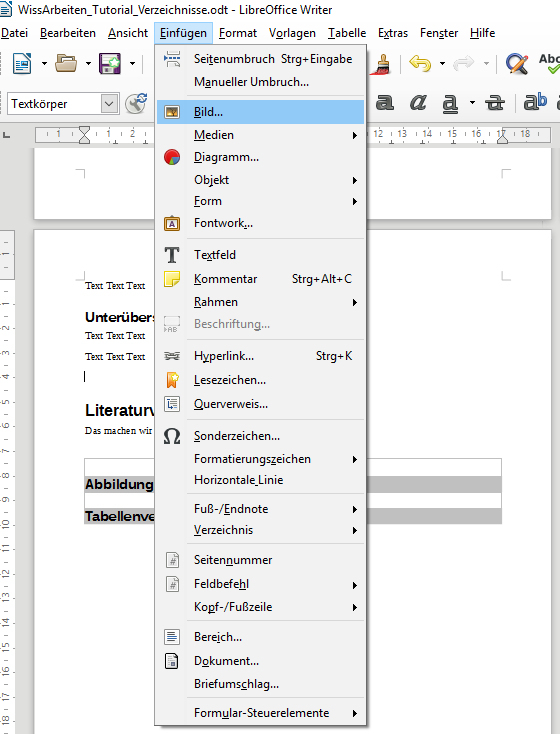Click the tab stop type selector at ruler corner
The width and height of the screenshot is (560, 734).
coord(7,135)
